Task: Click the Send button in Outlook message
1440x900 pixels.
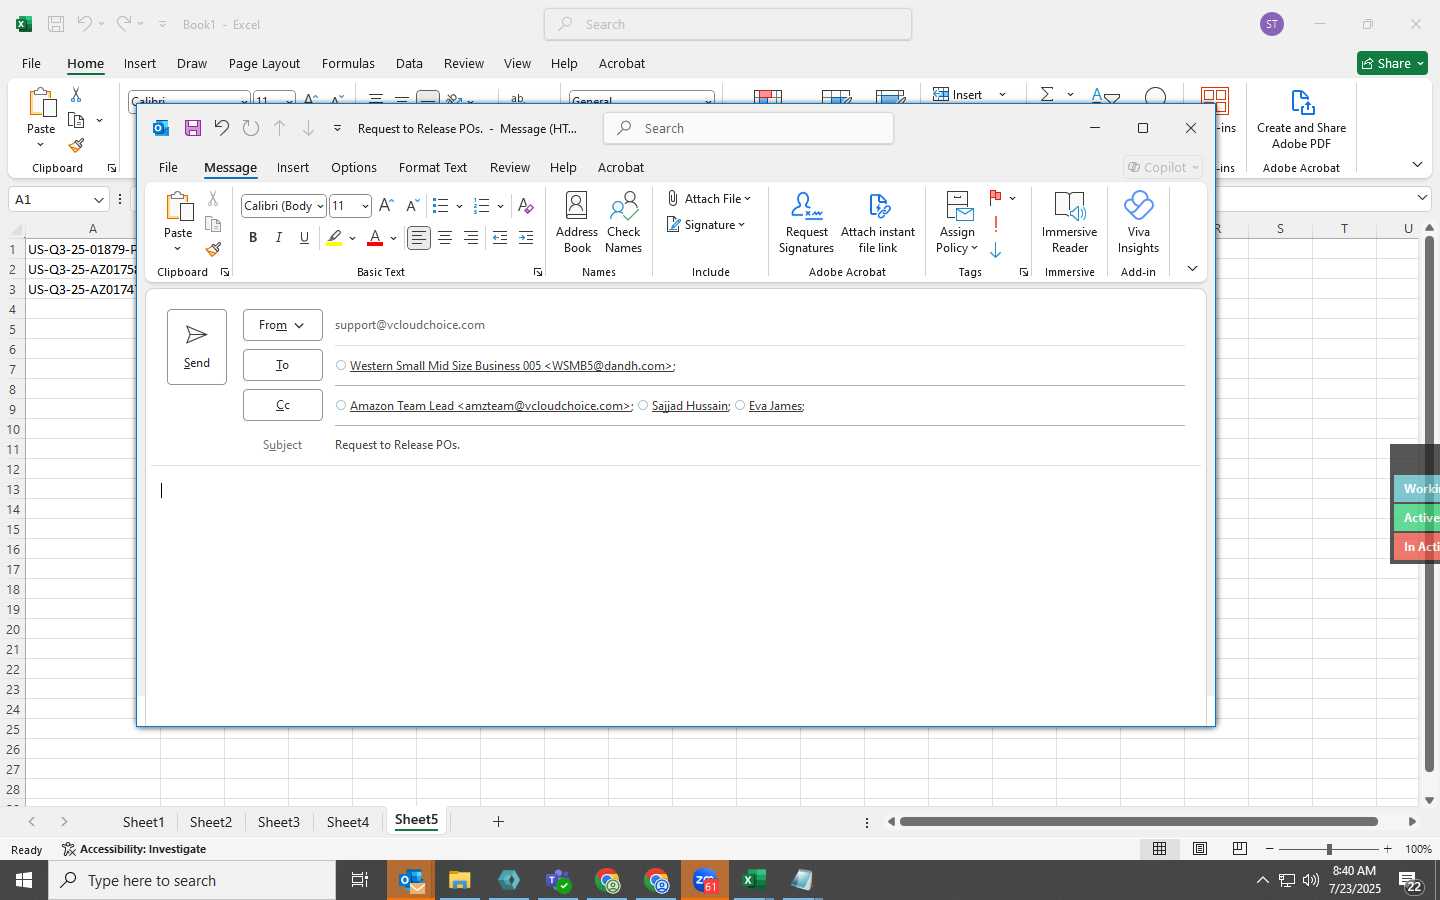Action: pyautogui.click(x=197, y=347)
